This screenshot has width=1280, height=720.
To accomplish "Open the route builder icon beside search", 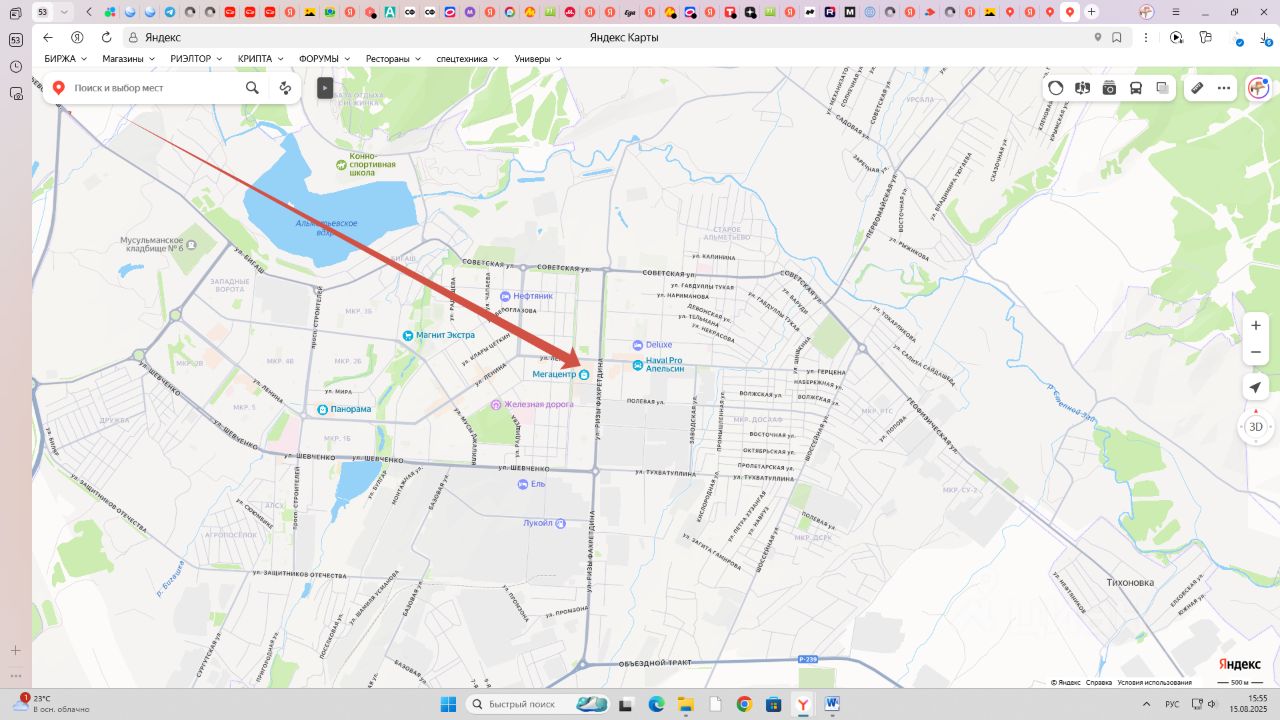I will point(285,88).
